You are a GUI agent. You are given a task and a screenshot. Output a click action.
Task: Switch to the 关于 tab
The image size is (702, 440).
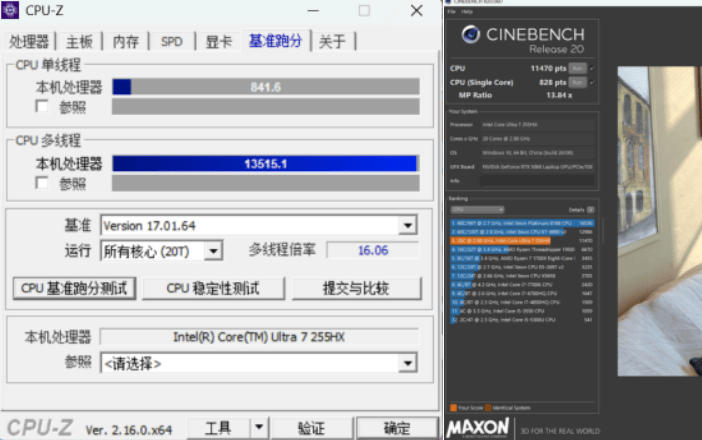pyautogui.click(x=333, y=42)
